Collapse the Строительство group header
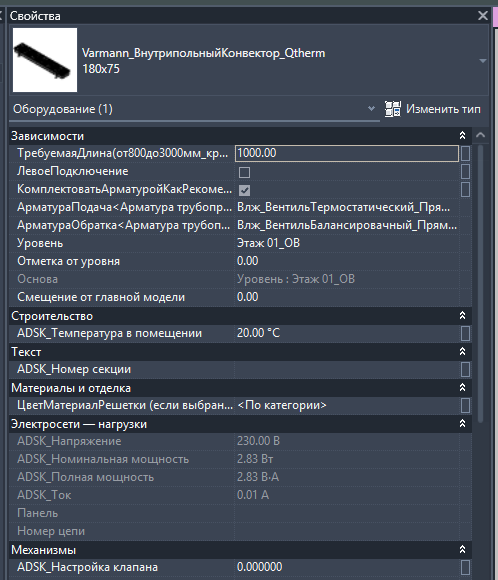Screen dimensions: 498x580 pos(462,316)
